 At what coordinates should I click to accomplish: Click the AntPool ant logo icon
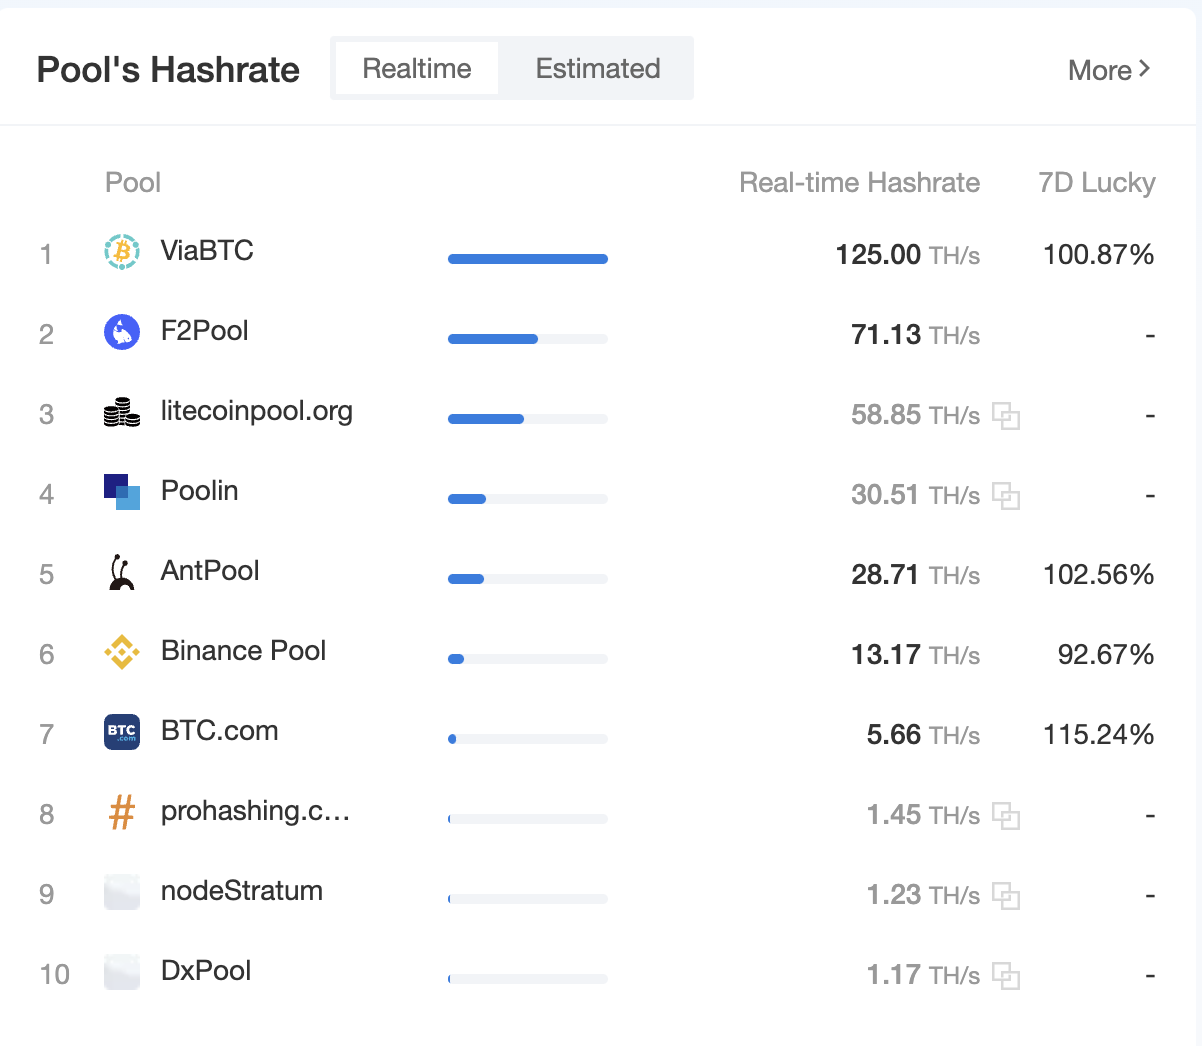click(121, 572)
